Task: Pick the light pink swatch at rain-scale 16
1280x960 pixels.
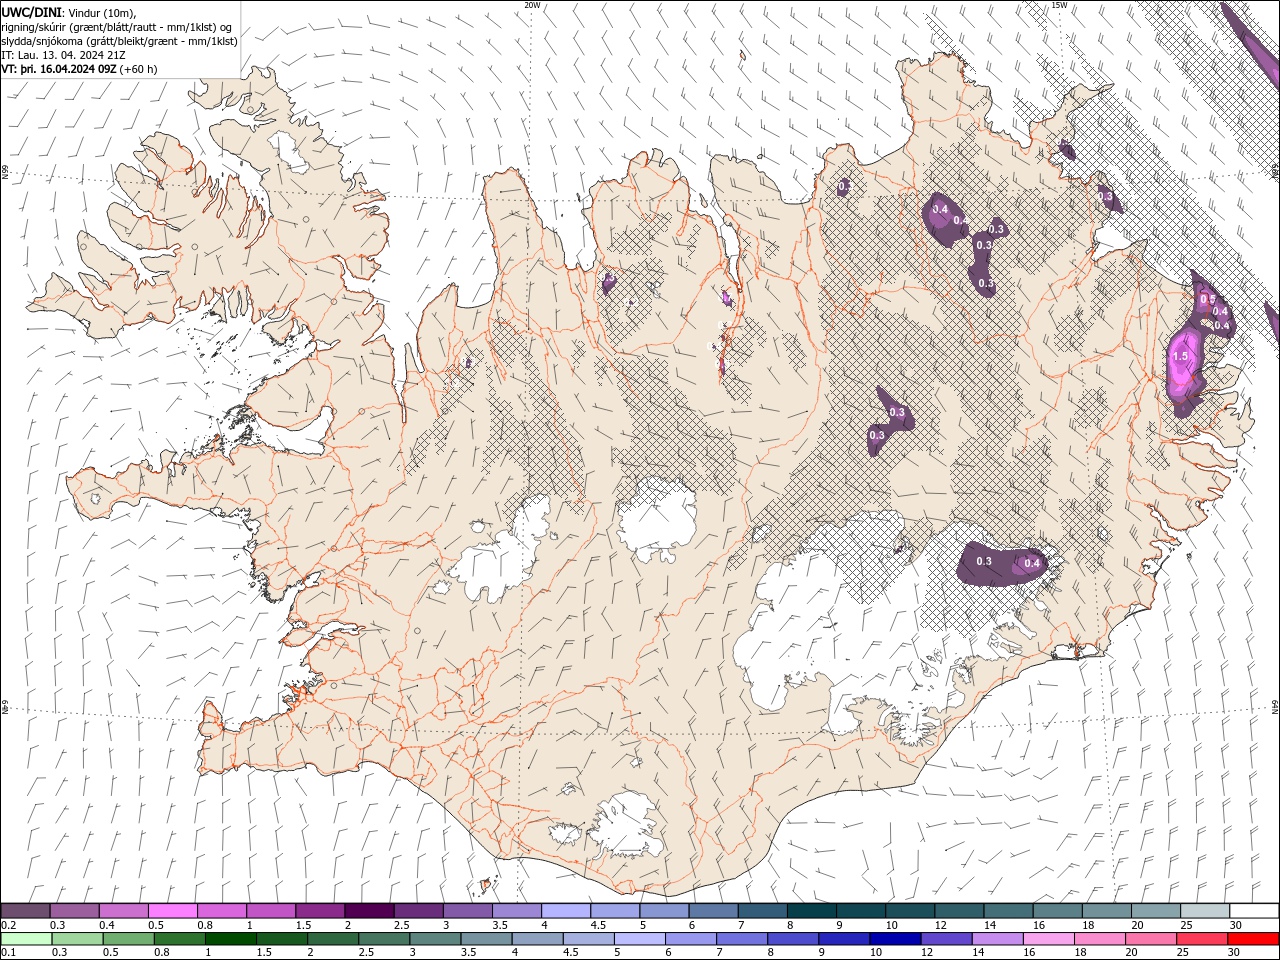Action: [1048, 939]
